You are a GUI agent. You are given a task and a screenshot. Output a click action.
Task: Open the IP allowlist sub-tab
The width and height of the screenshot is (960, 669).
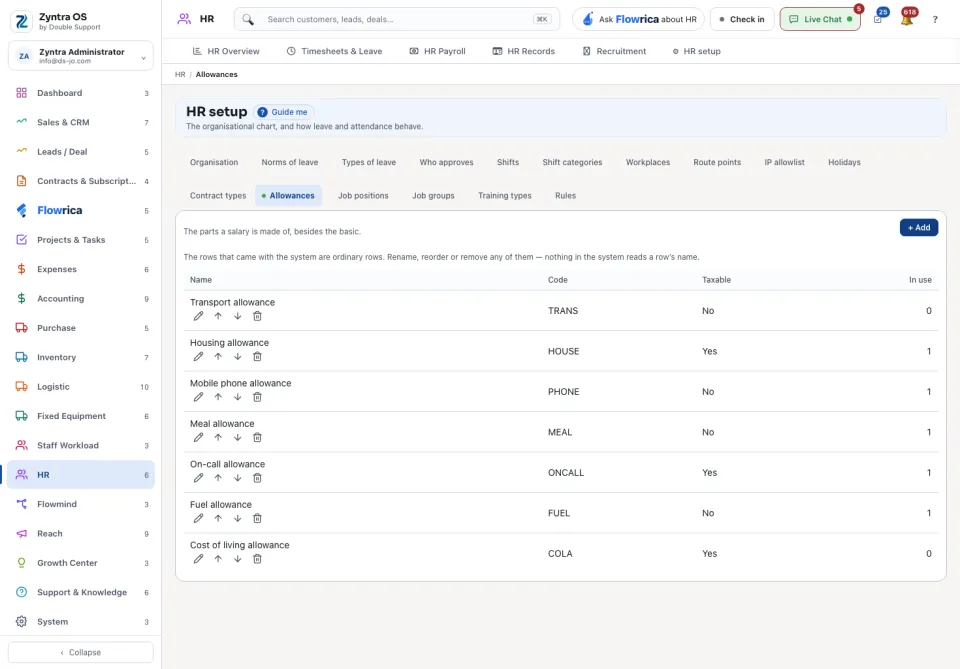(784, 162)
